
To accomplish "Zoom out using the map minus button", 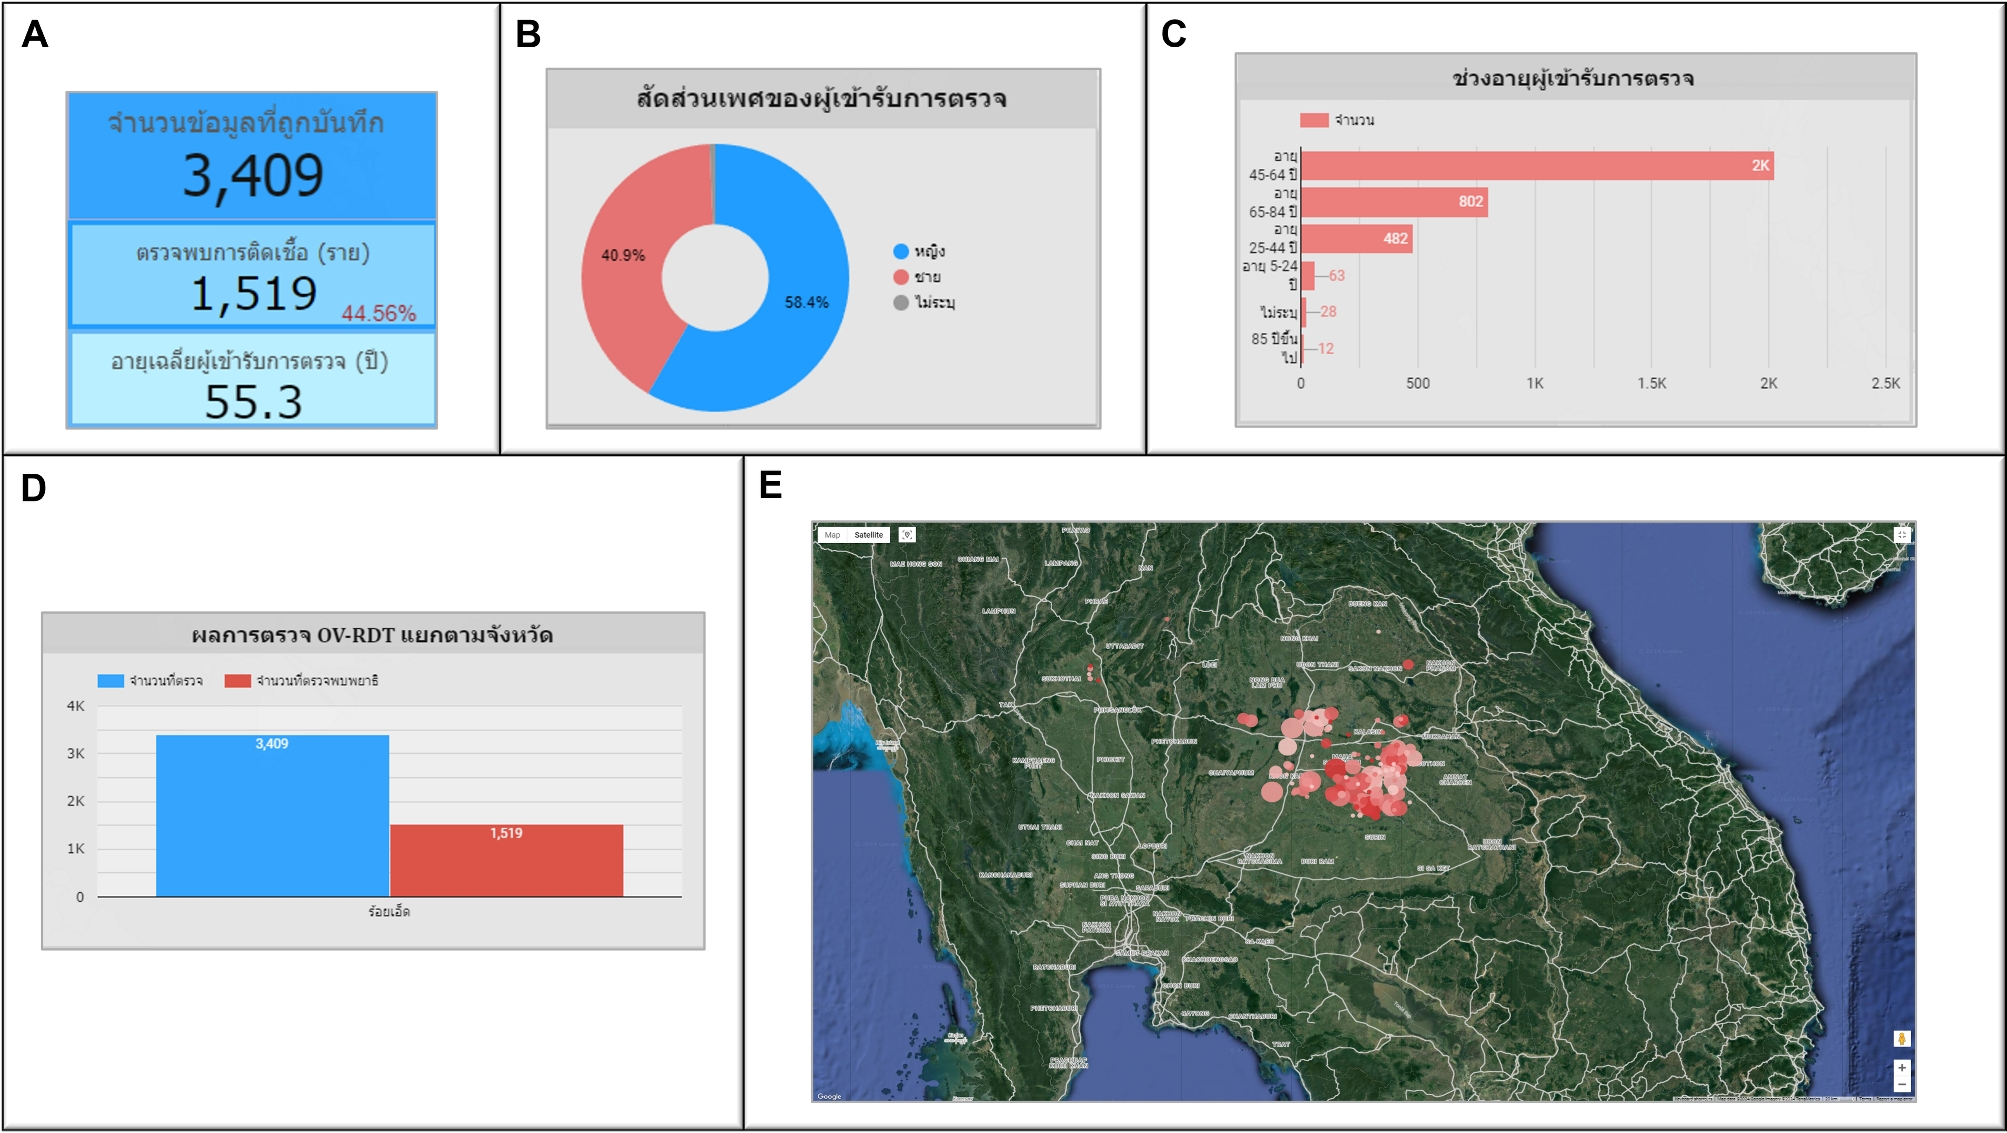I will (x=1901, y=1084).
